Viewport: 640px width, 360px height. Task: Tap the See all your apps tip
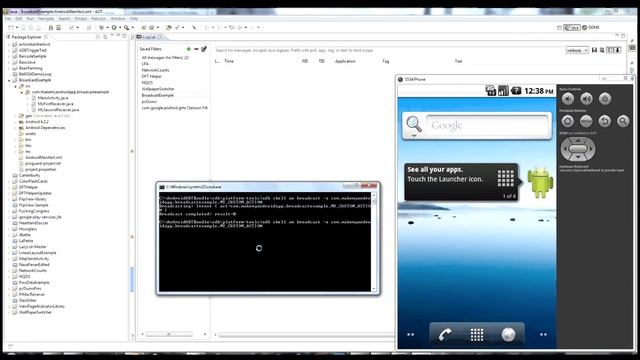tap(462, 182)
